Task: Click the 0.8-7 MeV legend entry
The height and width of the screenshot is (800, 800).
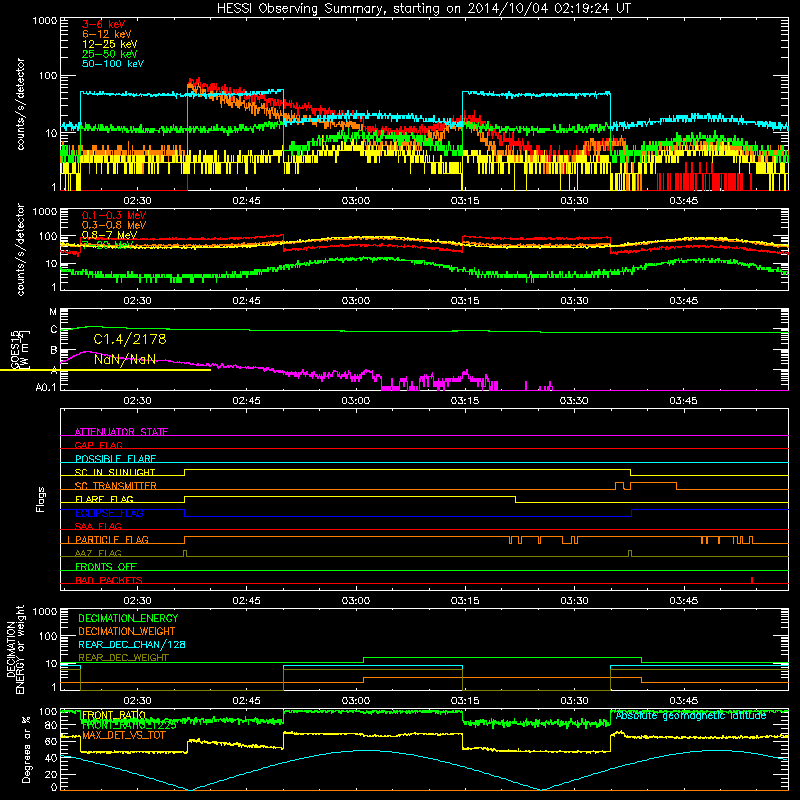Action: tap(109, 235)
